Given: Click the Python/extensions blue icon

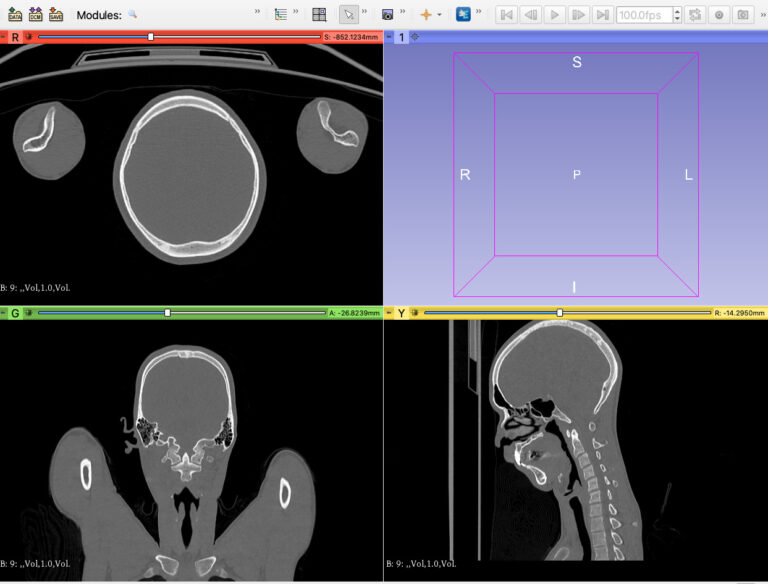Looking at the screenshot, I should click(x=463, y=15).
